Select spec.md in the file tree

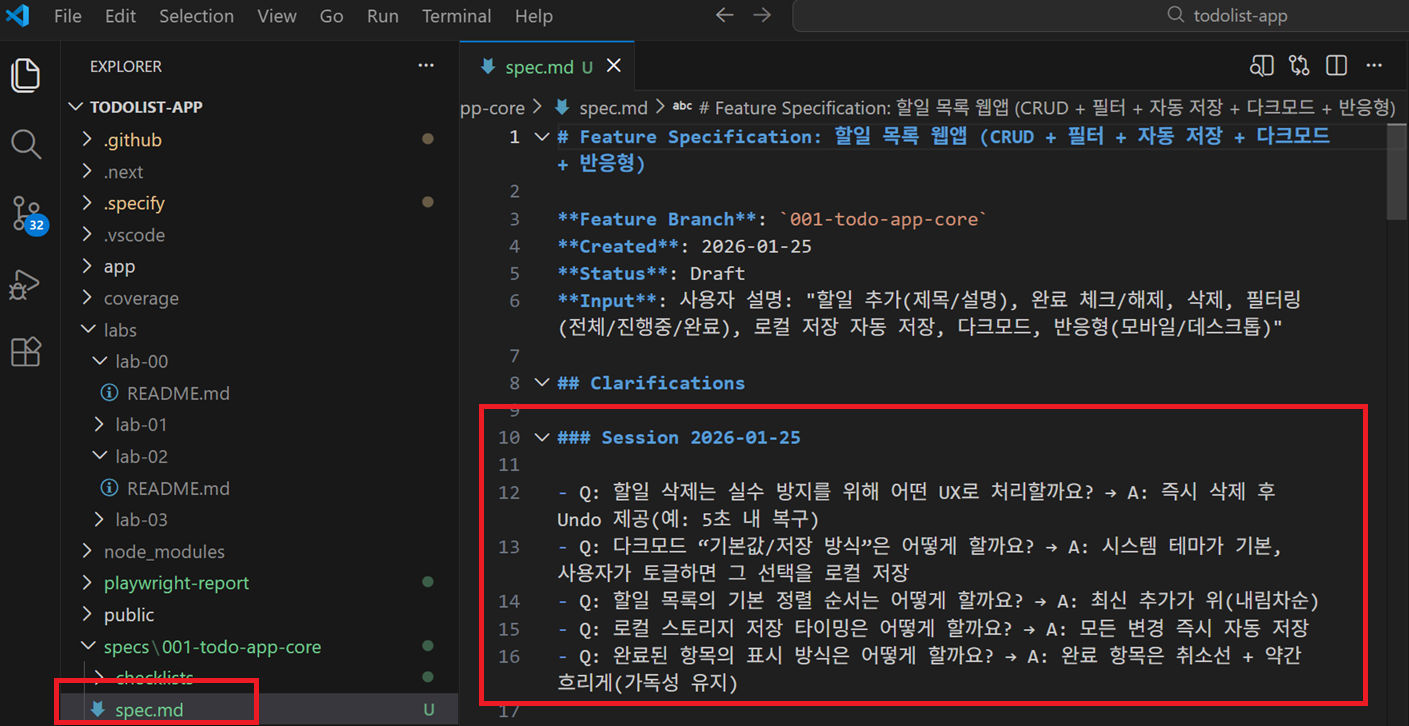(x=149, y=710)
